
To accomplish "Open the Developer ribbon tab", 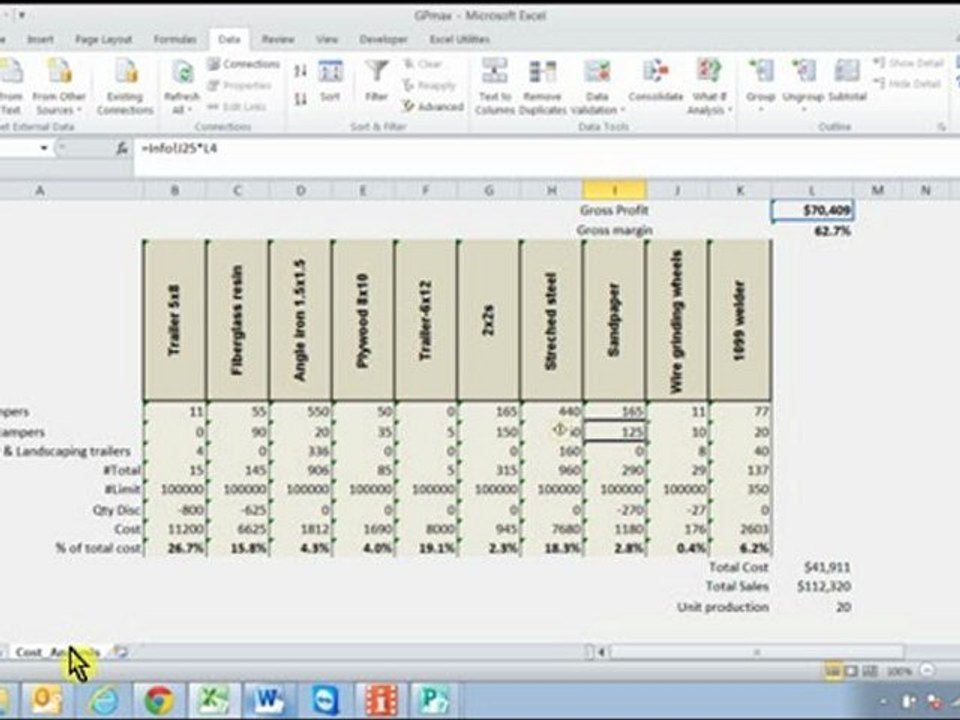I will coord(383,39).
